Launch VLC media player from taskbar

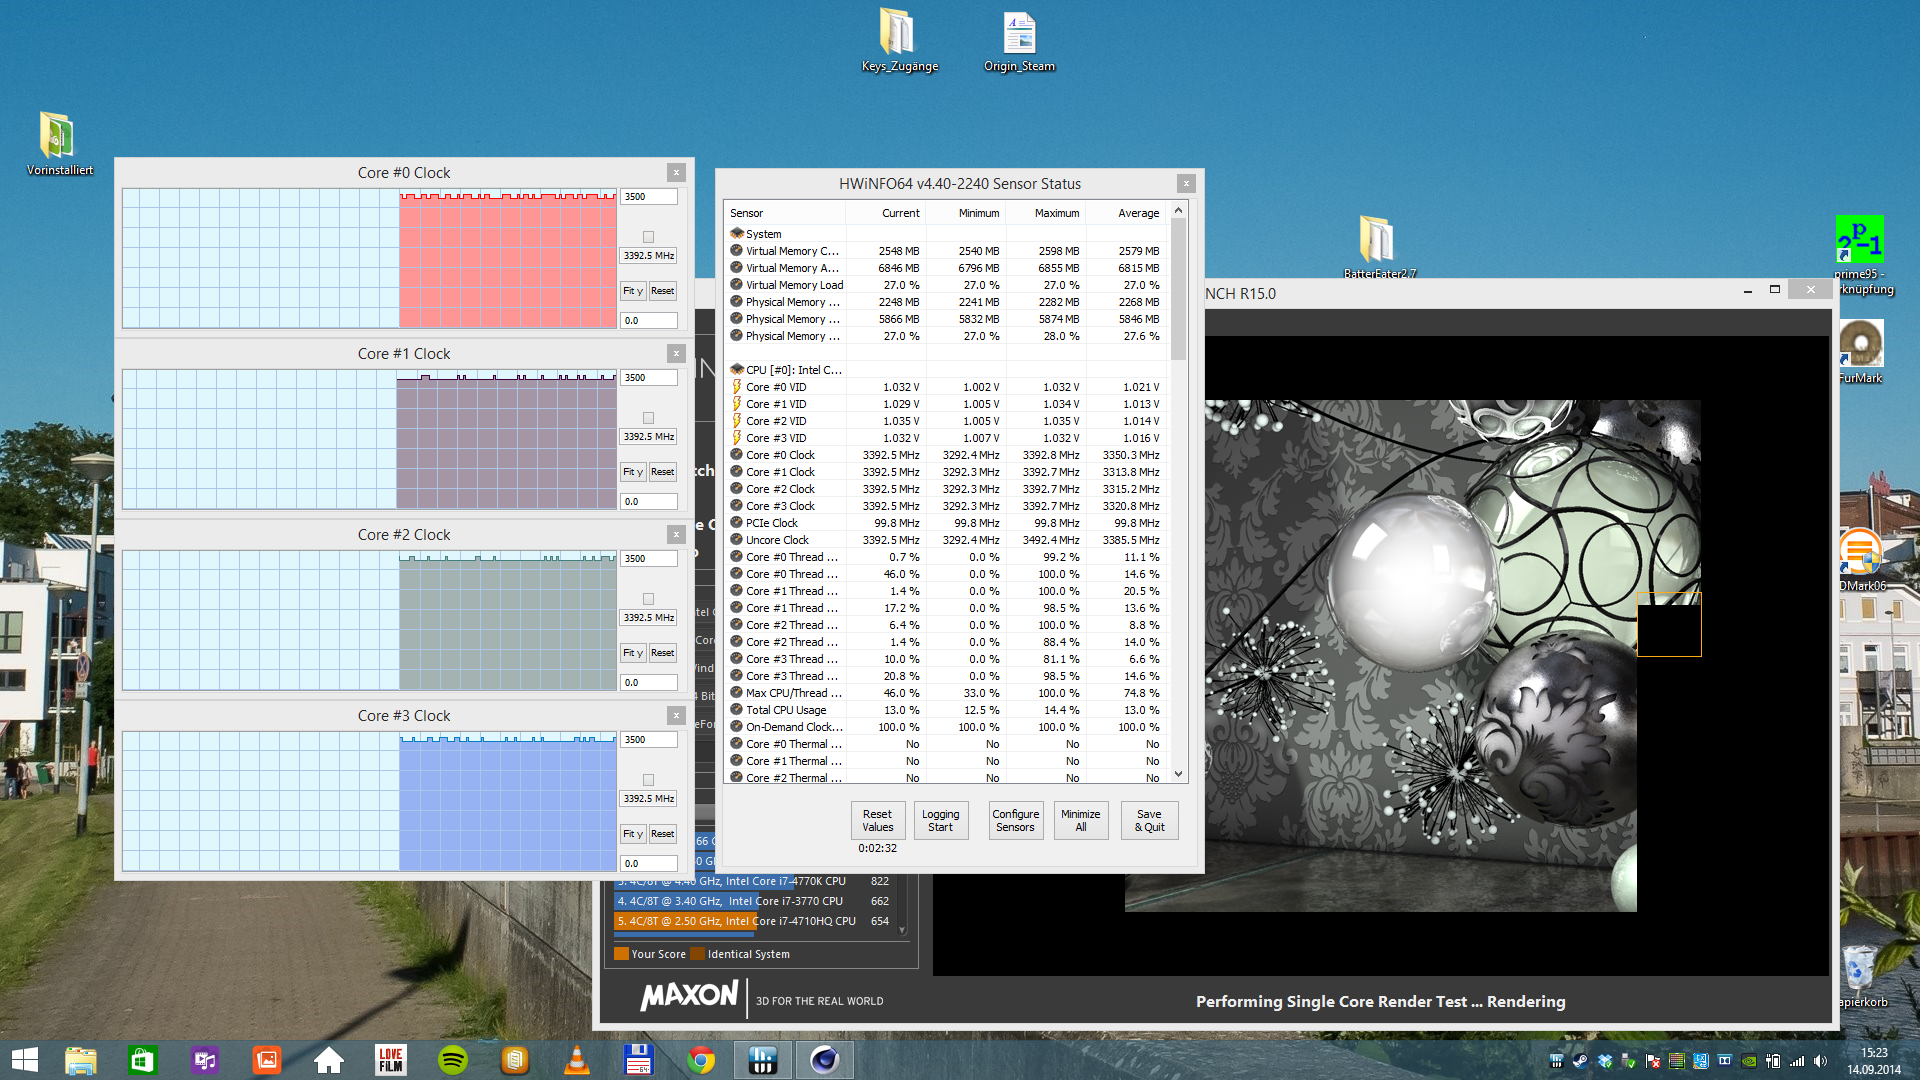[577, 1060]
